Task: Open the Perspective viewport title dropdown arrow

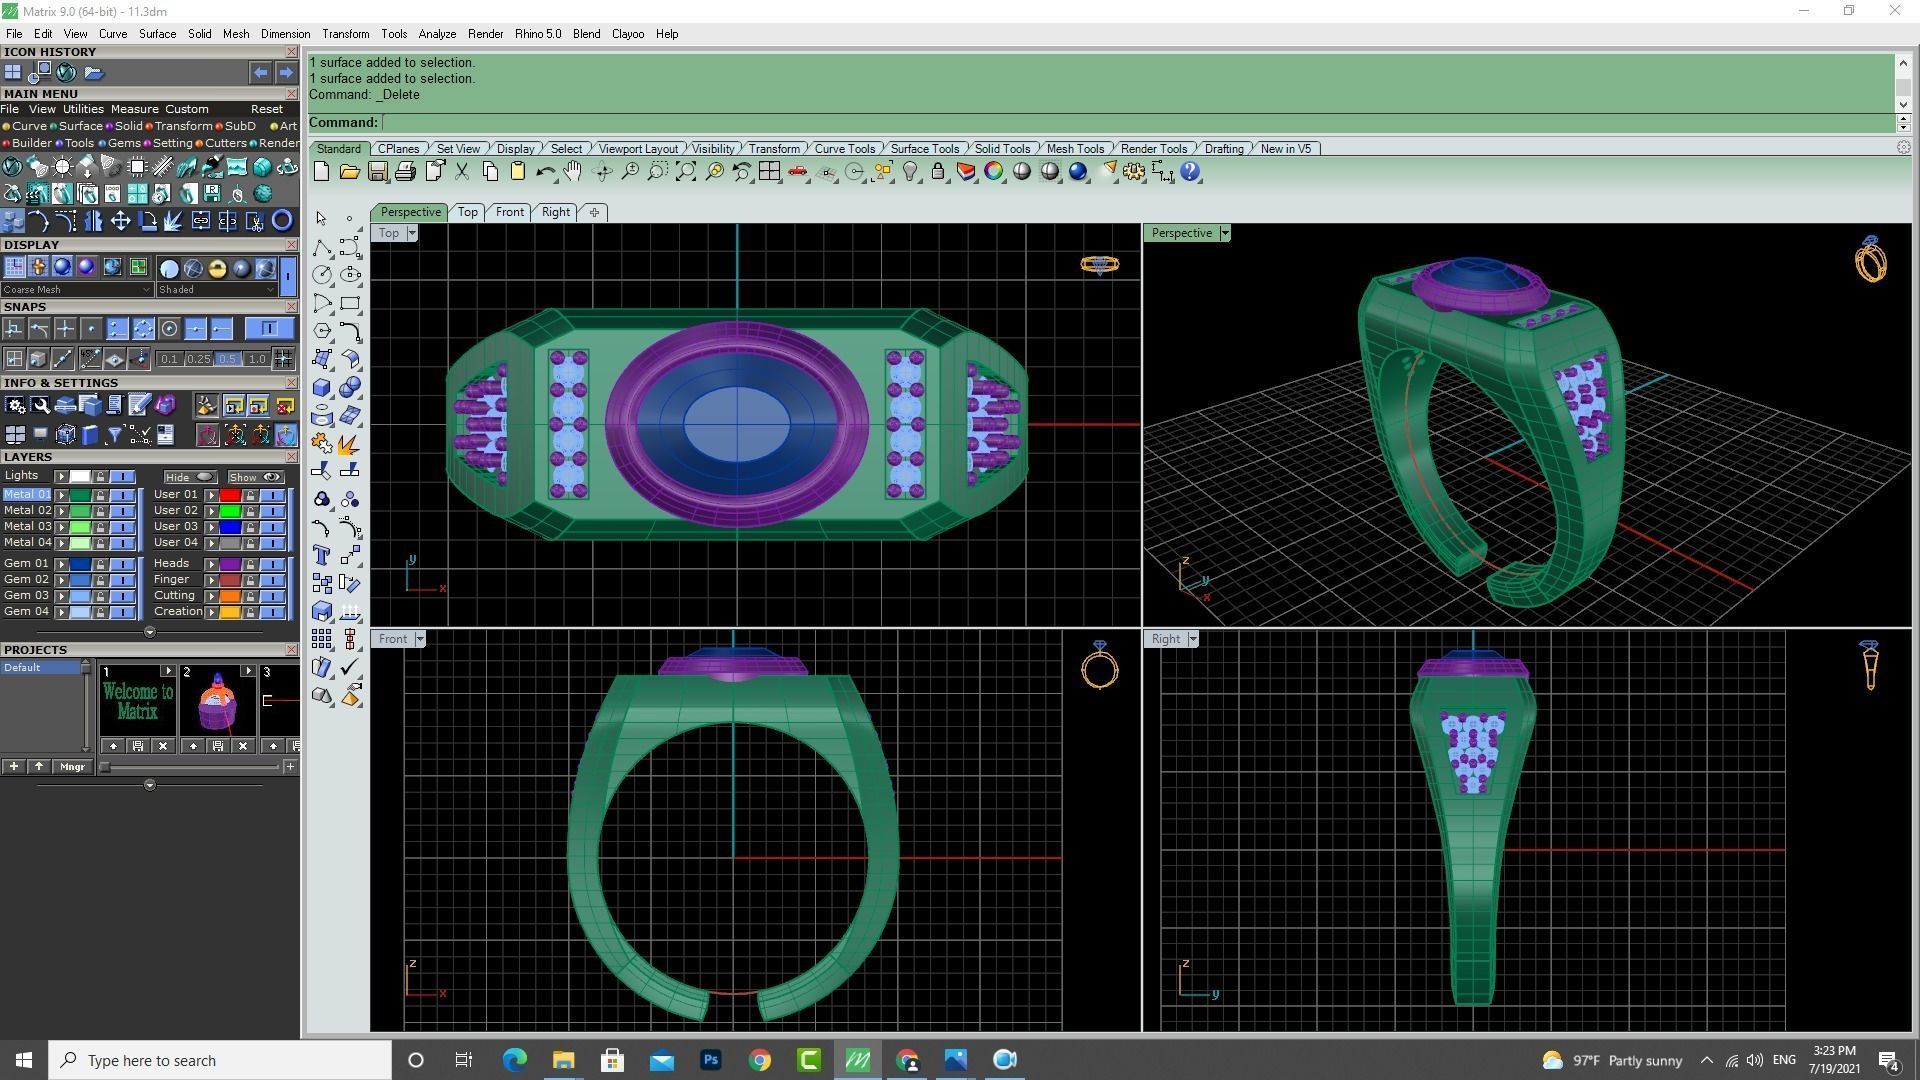Action: point(1225,233)
